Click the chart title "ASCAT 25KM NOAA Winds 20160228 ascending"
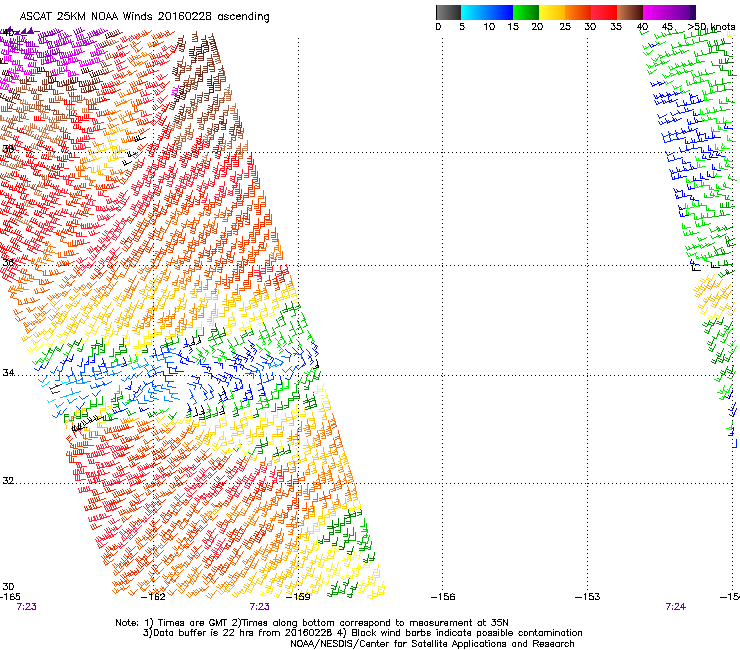The width and height of the screenshot is (740, 650). (x=144, y=17)
